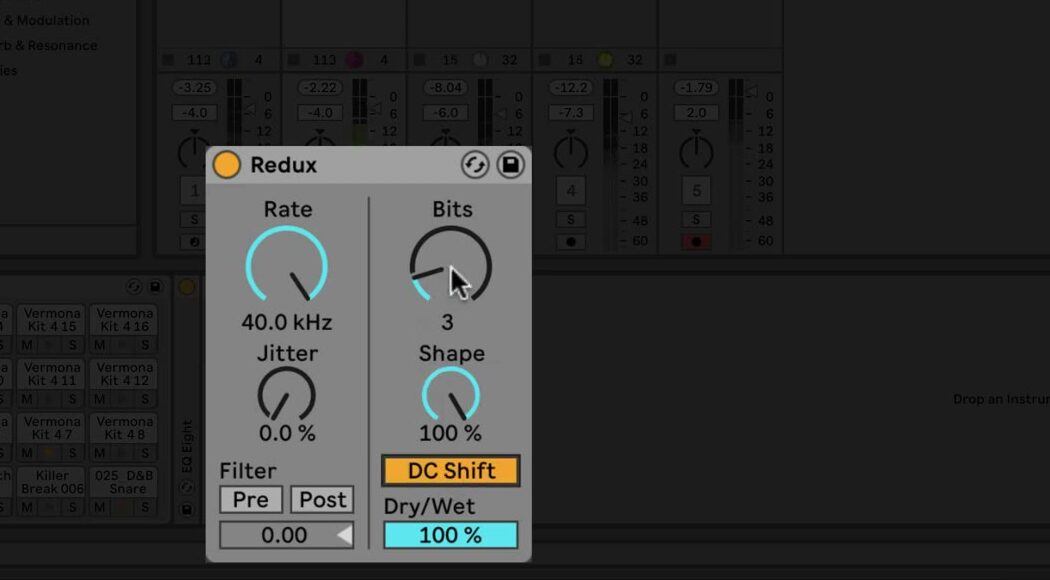The height and width of the screenshot is (580, 1050).
Task: Solo track 5 in the mixer
Action: click(696, 220)
